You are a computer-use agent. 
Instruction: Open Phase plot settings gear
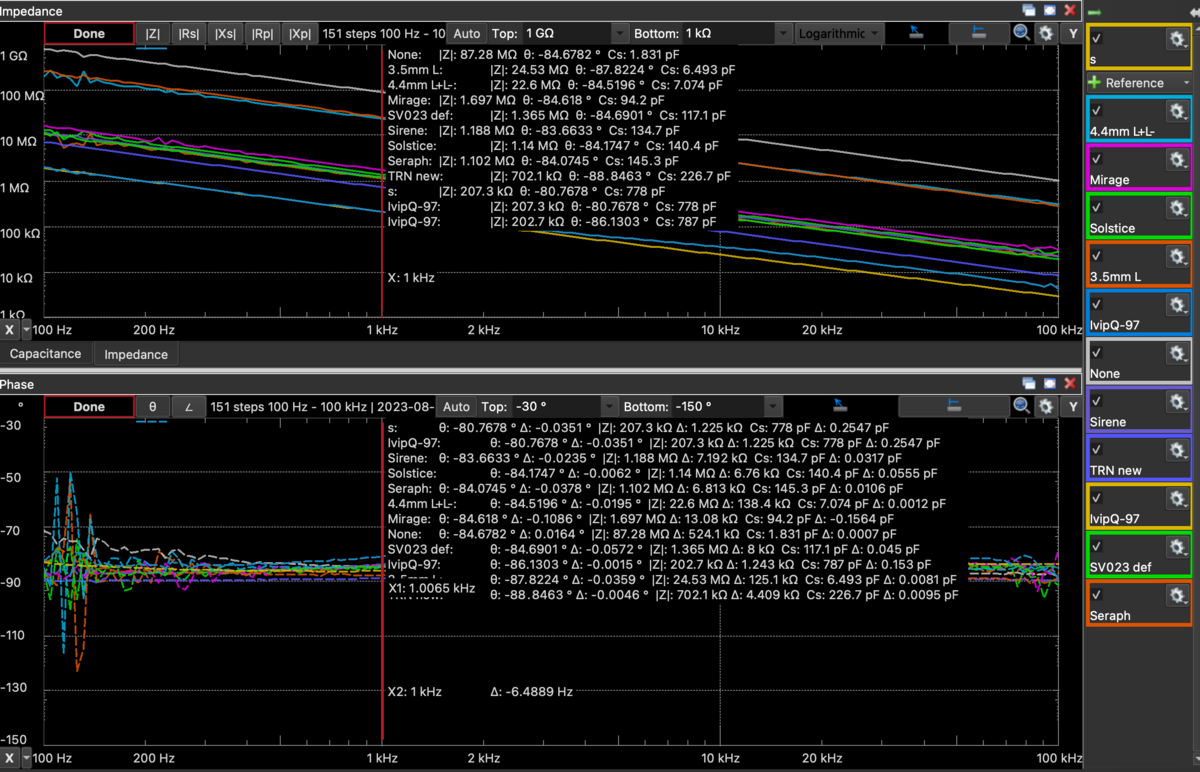(1046, 406)
